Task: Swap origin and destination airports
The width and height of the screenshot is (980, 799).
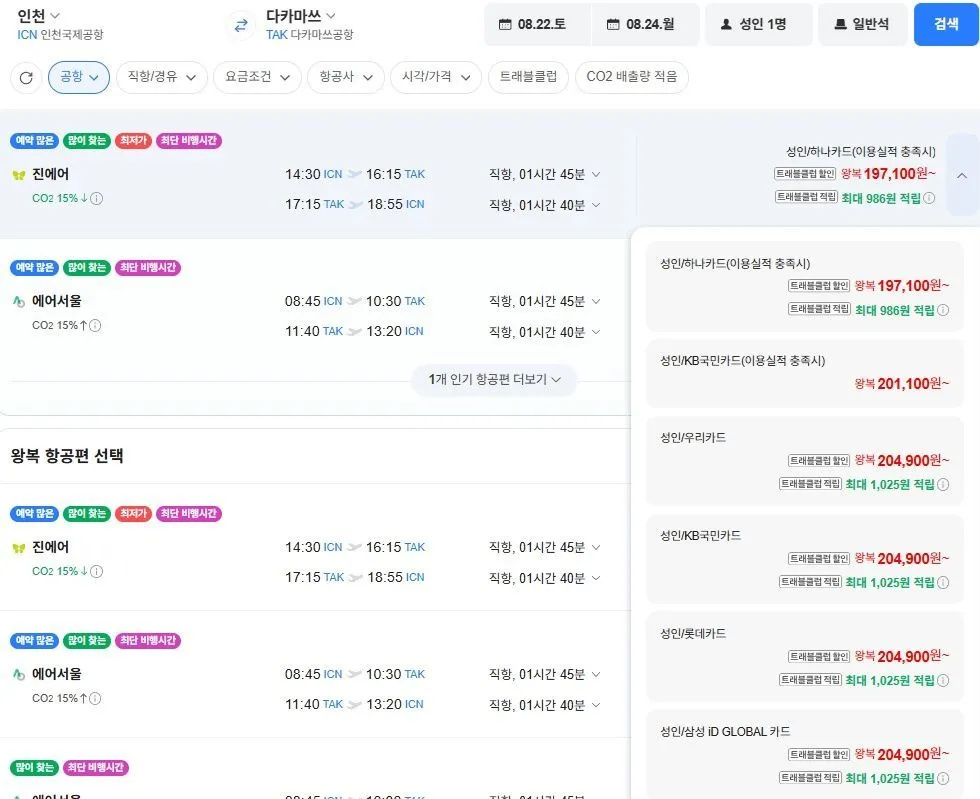Action: click(x=241, y=26)
